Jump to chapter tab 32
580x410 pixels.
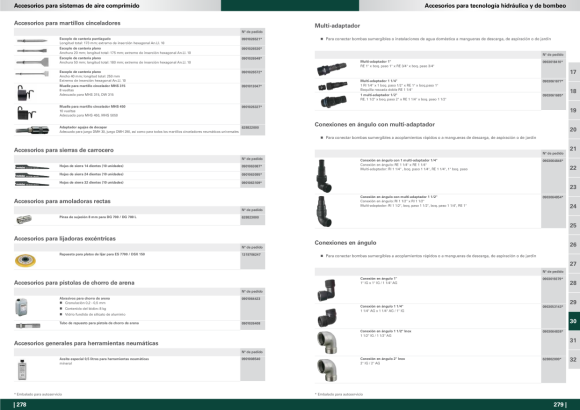click(574, 359)
